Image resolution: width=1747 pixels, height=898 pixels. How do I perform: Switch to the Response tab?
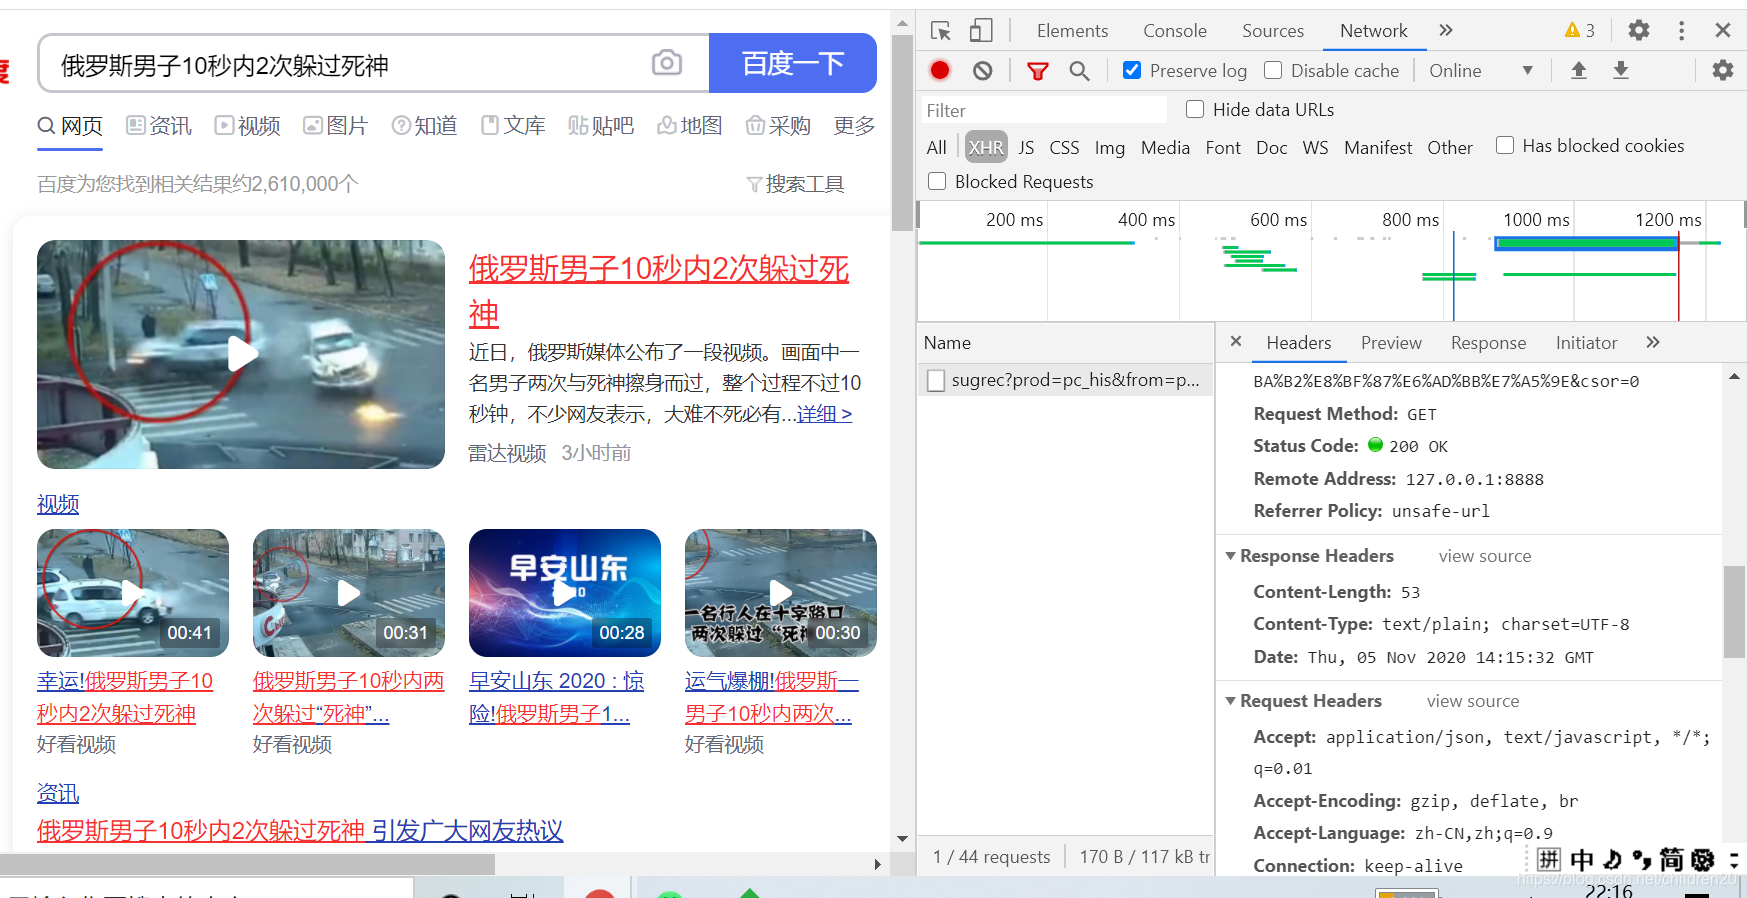[1488, 343]
